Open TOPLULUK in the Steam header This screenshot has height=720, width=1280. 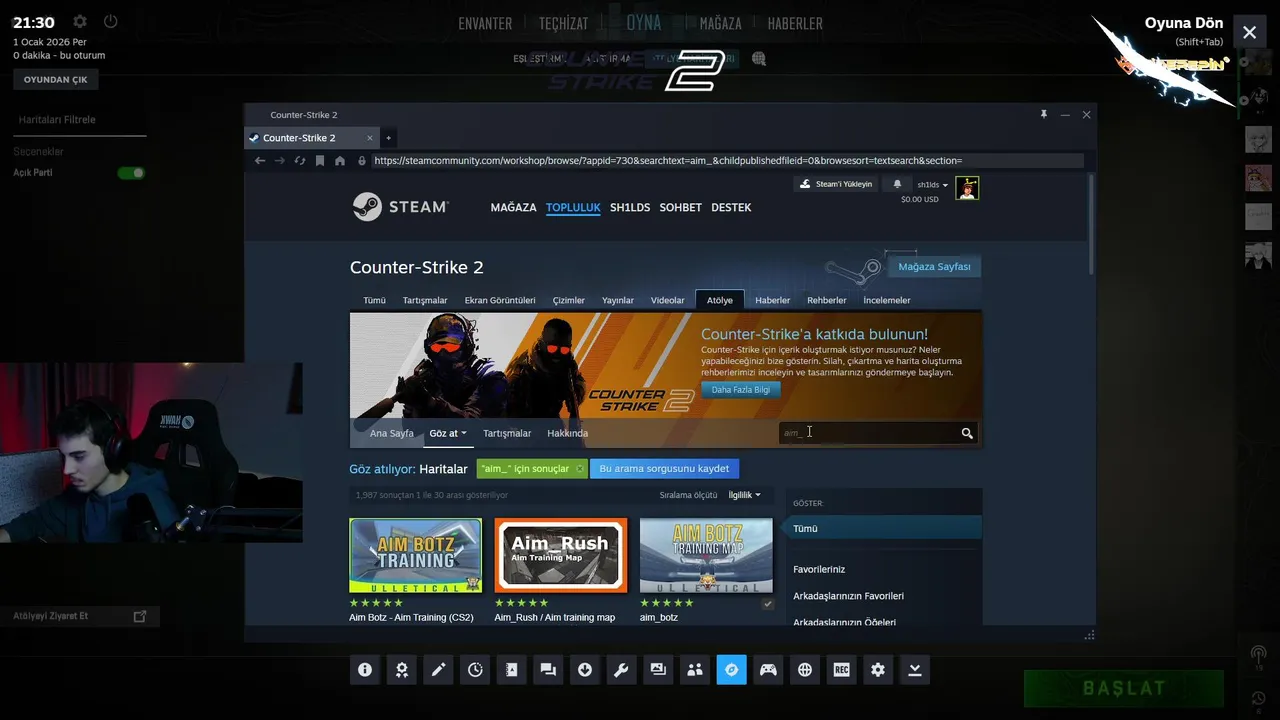573,207
